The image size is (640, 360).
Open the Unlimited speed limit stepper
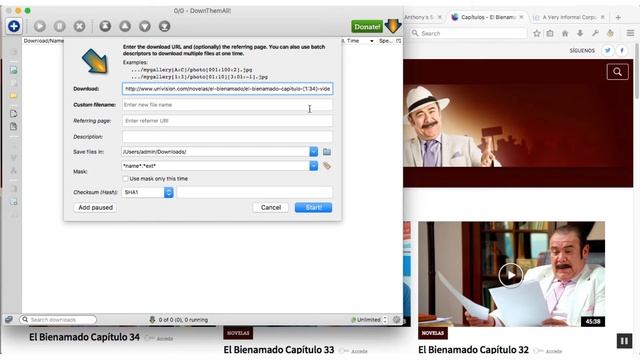pos(385,320)
